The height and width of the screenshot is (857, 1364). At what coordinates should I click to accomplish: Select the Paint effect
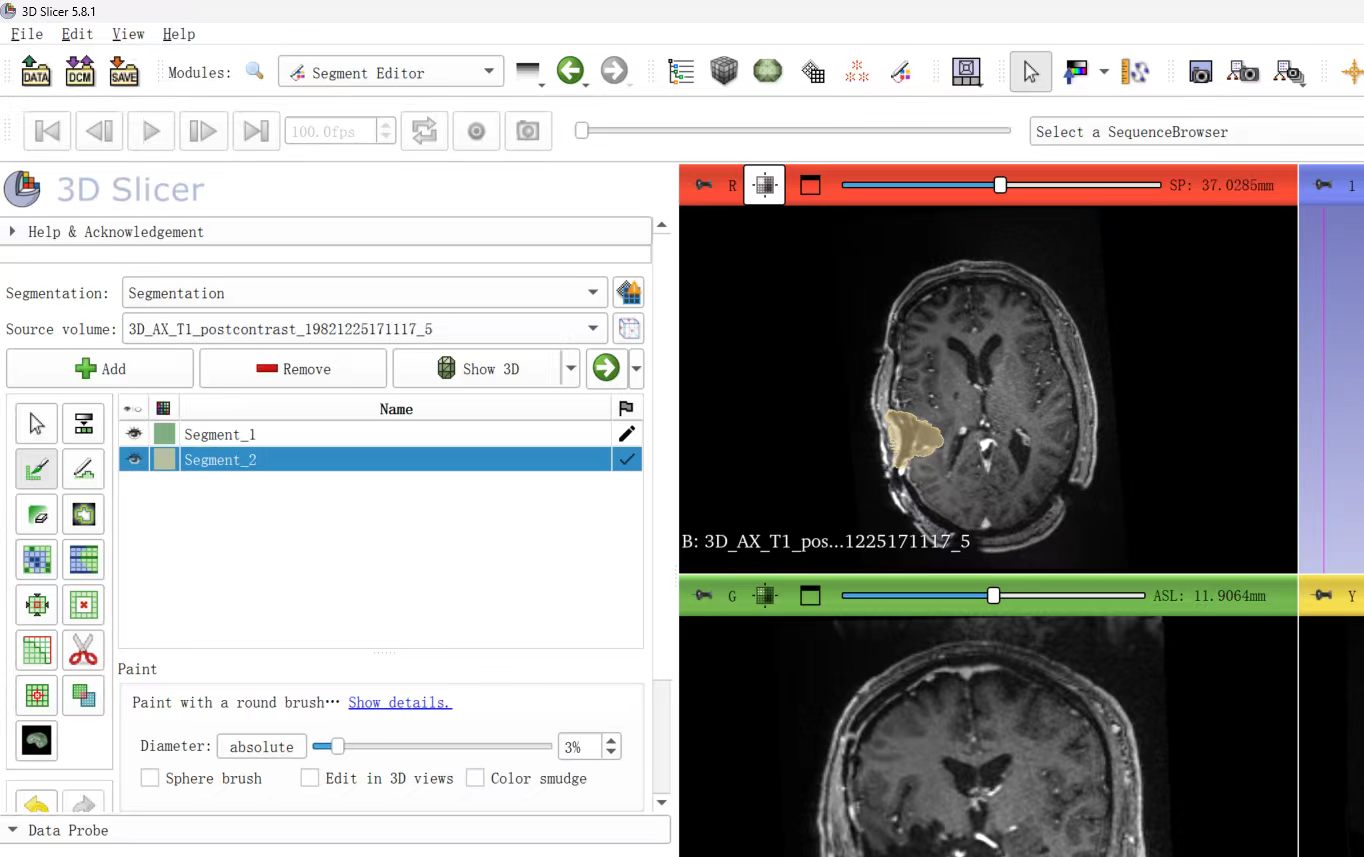[x=37, y=469]
